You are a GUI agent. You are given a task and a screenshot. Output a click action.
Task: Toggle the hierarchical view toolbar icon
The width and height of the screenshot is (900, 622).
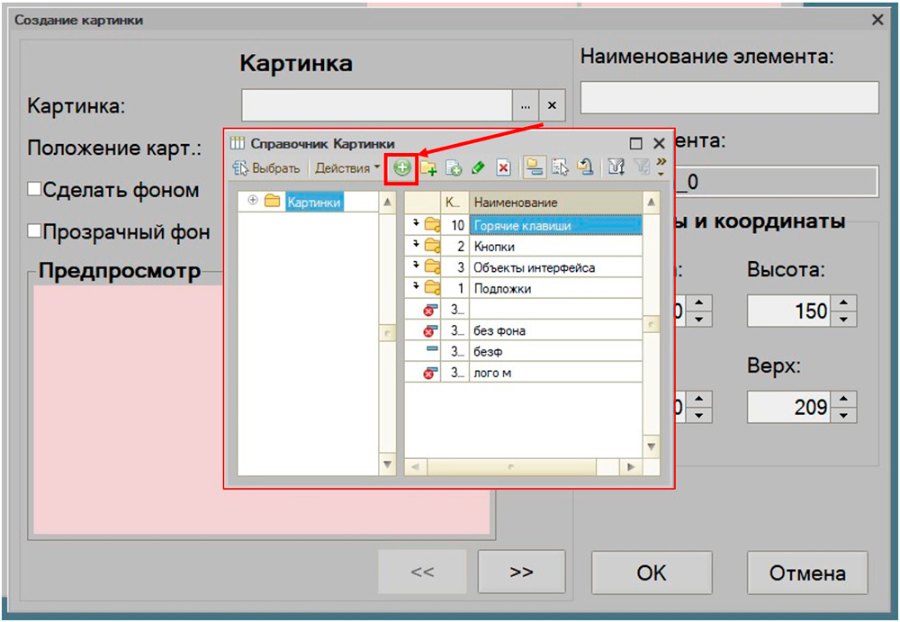534,168
